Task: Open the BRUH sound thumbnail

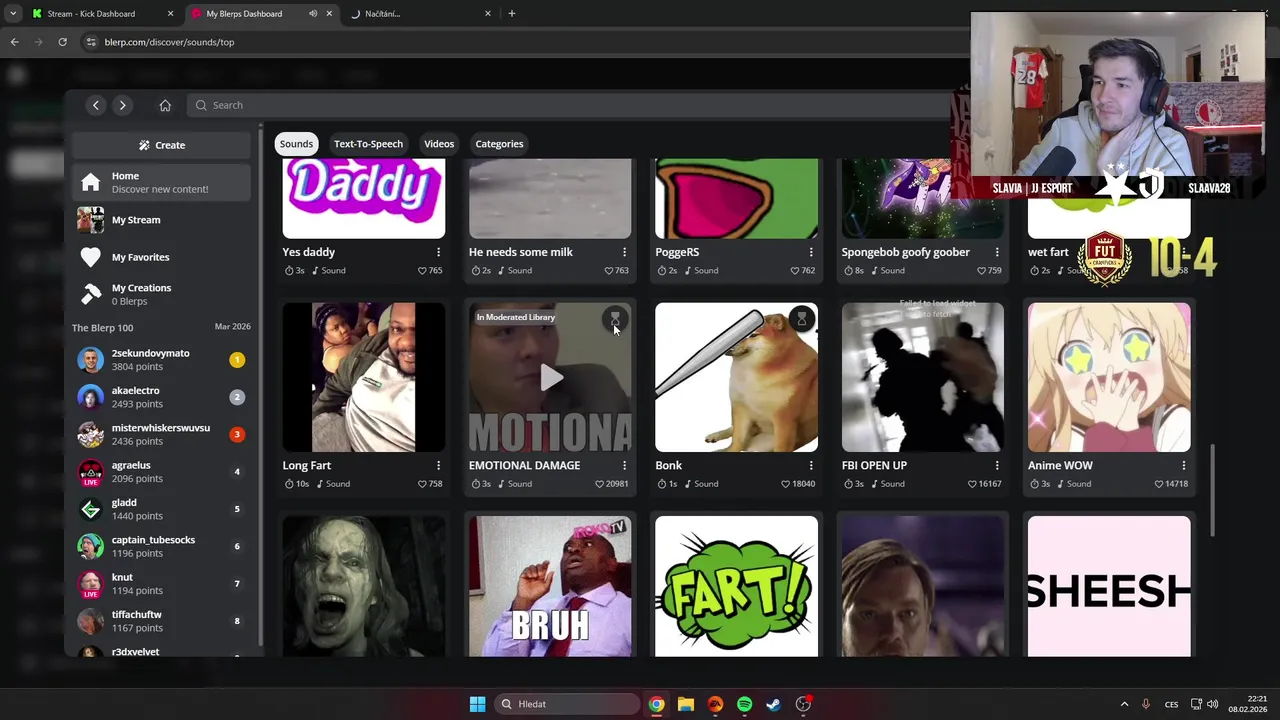Action: tap(550, 586)
